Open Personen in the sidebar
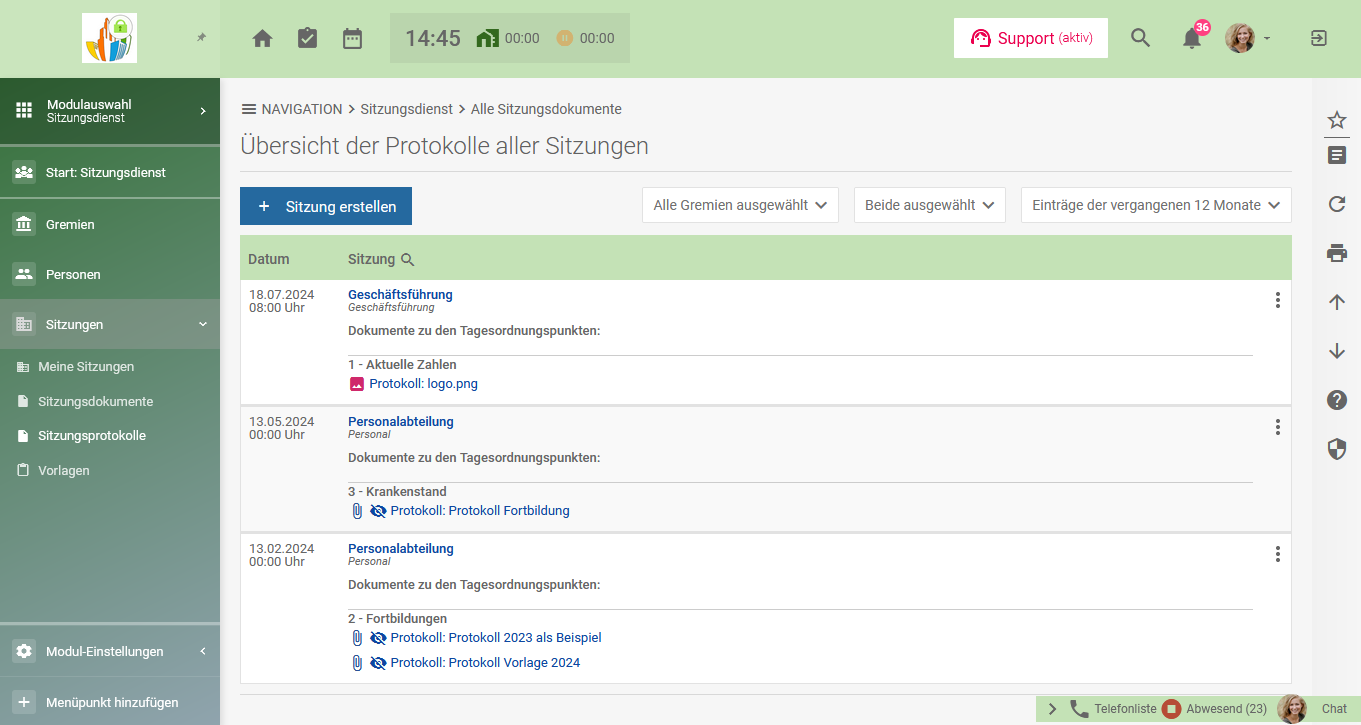 110,274
